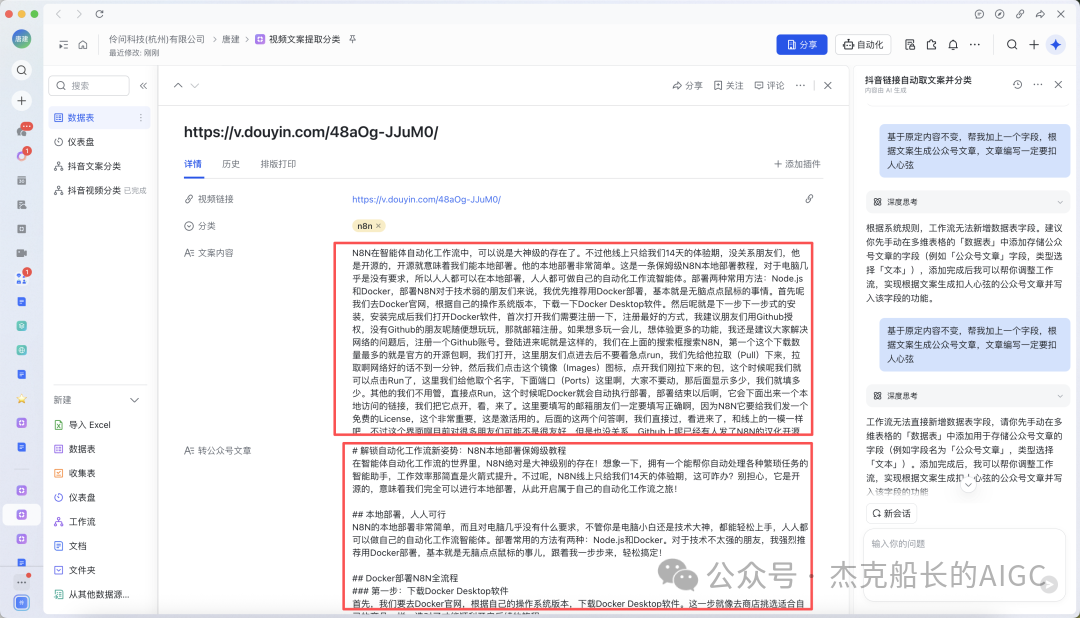1080x618 pixels.
Task: Open the 抖音视频分类 workflow
Action: pos(100,190)
